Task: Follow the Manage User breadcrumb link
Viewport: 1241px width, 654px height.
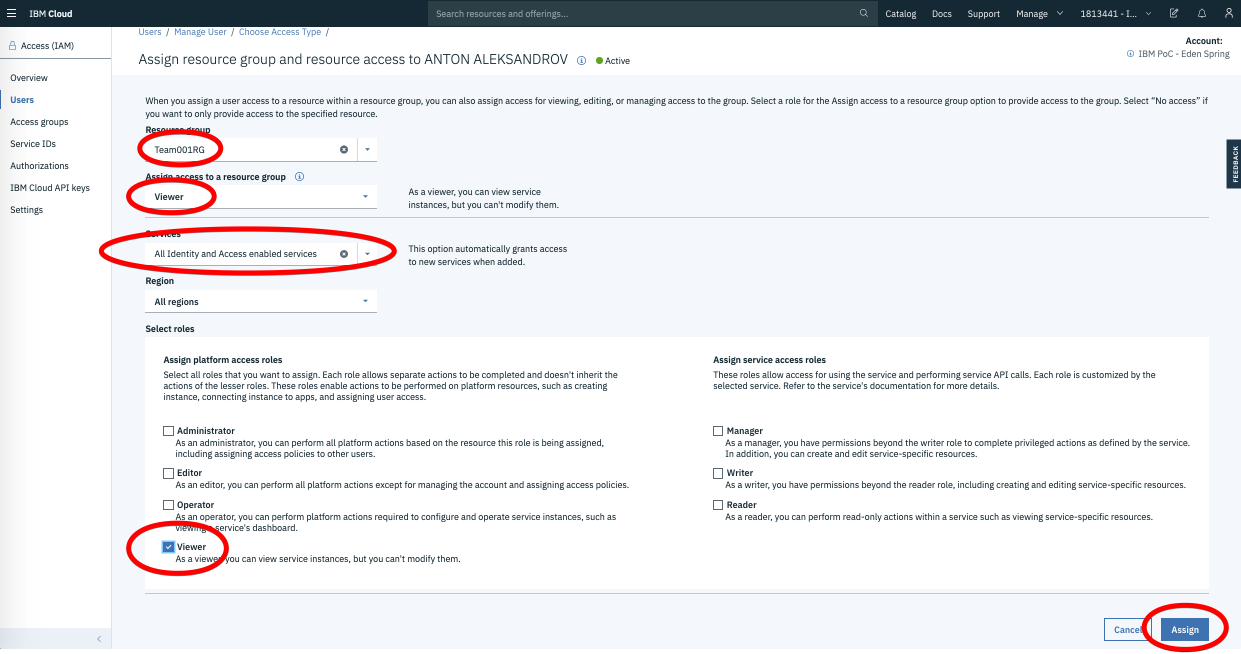Action: [x=200, y=32]
